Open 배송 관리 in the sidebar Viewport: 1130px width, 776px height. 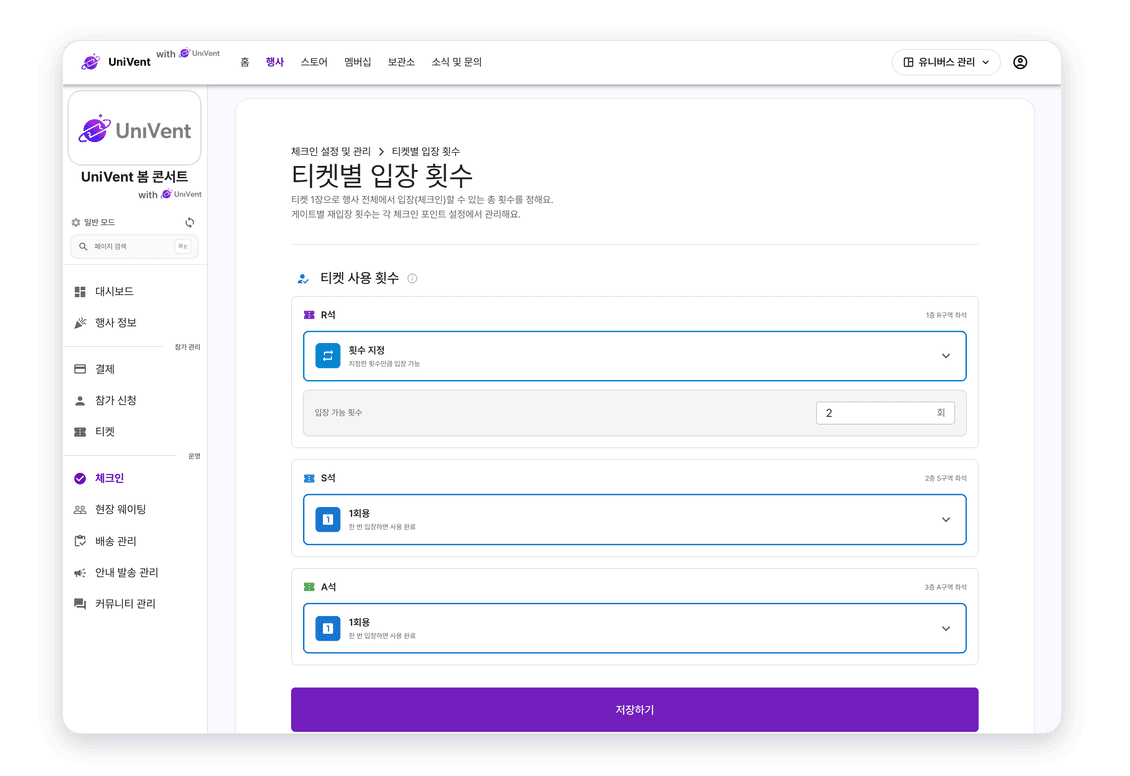115,541
